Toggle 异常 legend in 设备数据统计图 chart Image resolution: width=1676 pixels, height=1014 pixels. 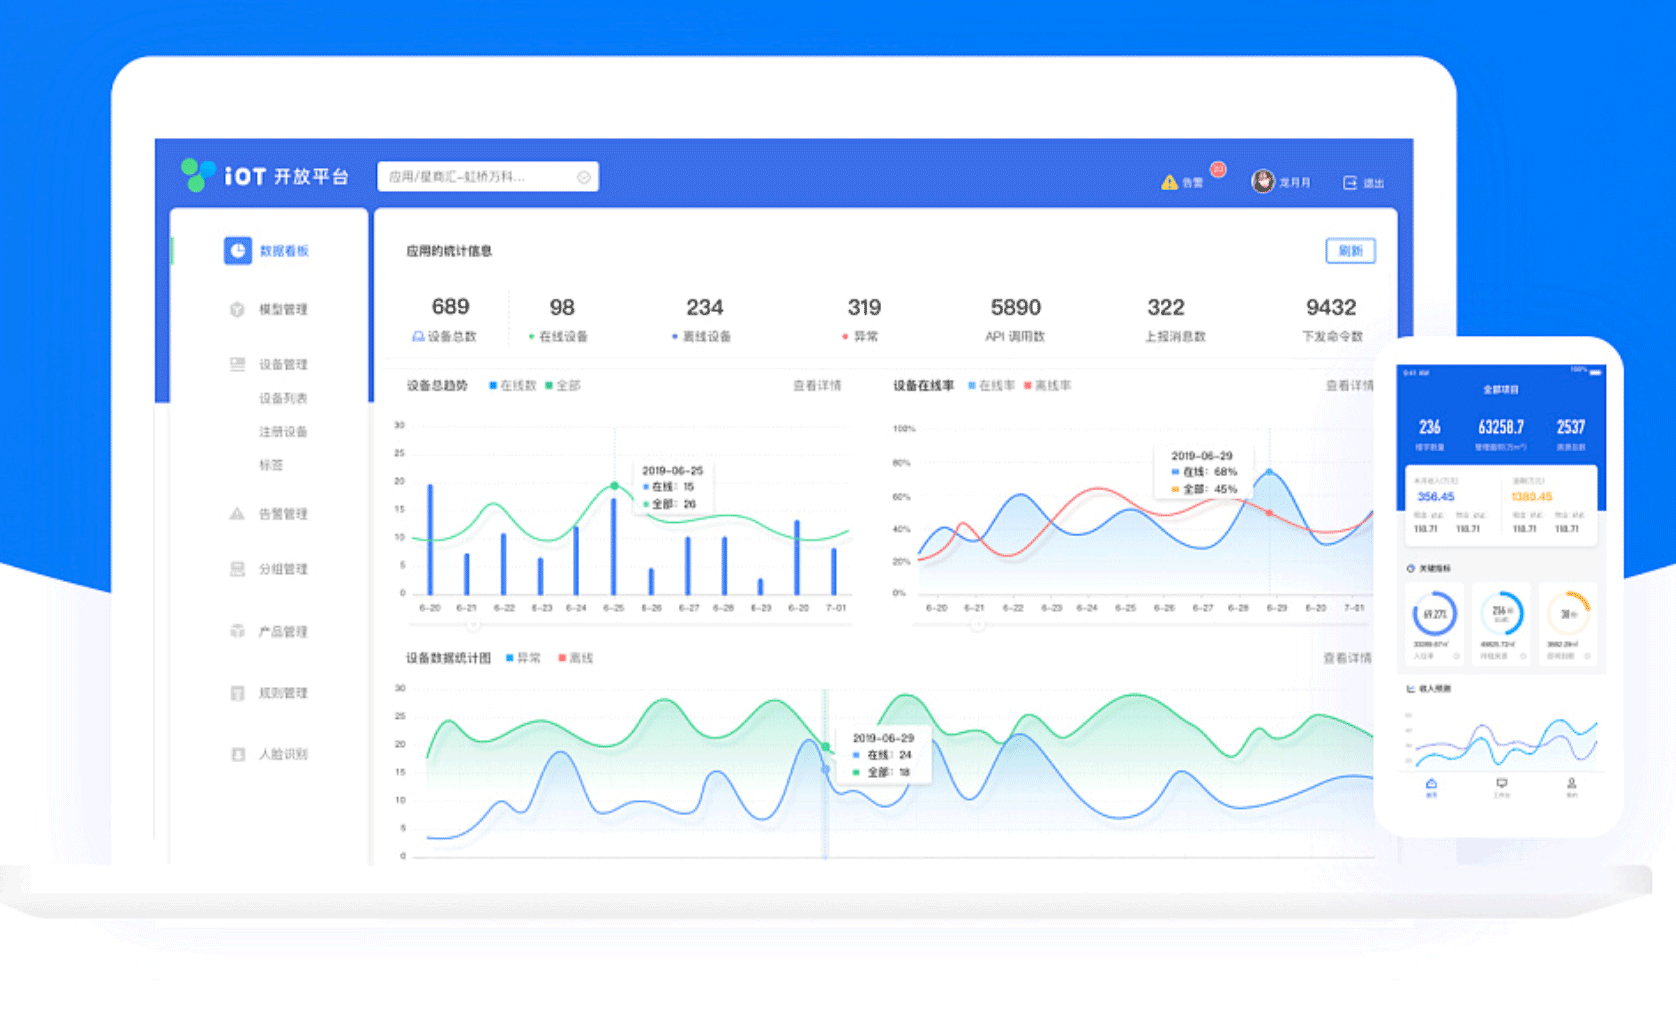523,658
